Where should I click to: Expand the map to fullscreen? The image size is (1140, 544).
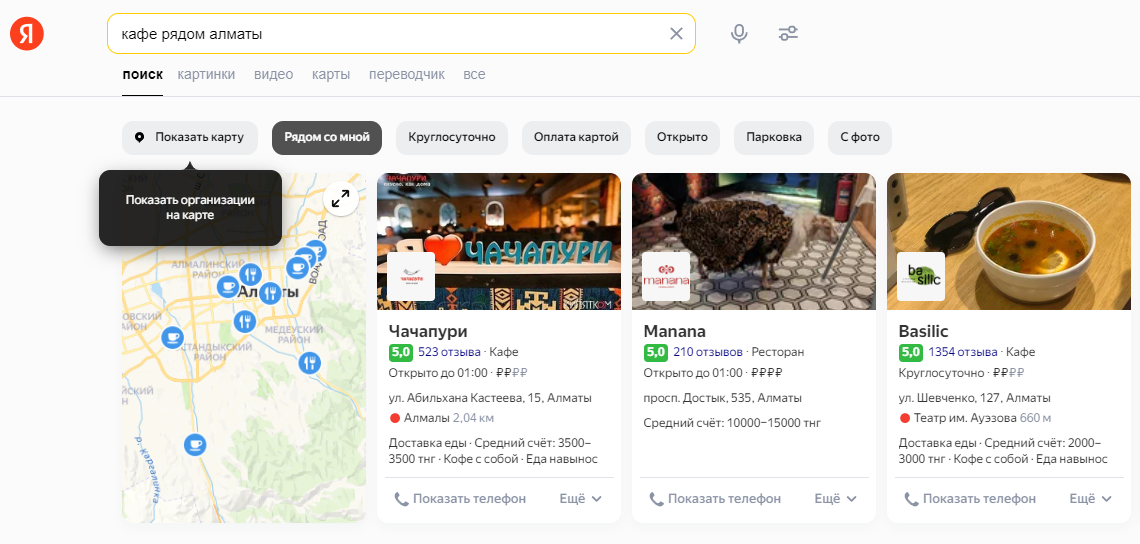pyautogui.click(x=341, y=199)
